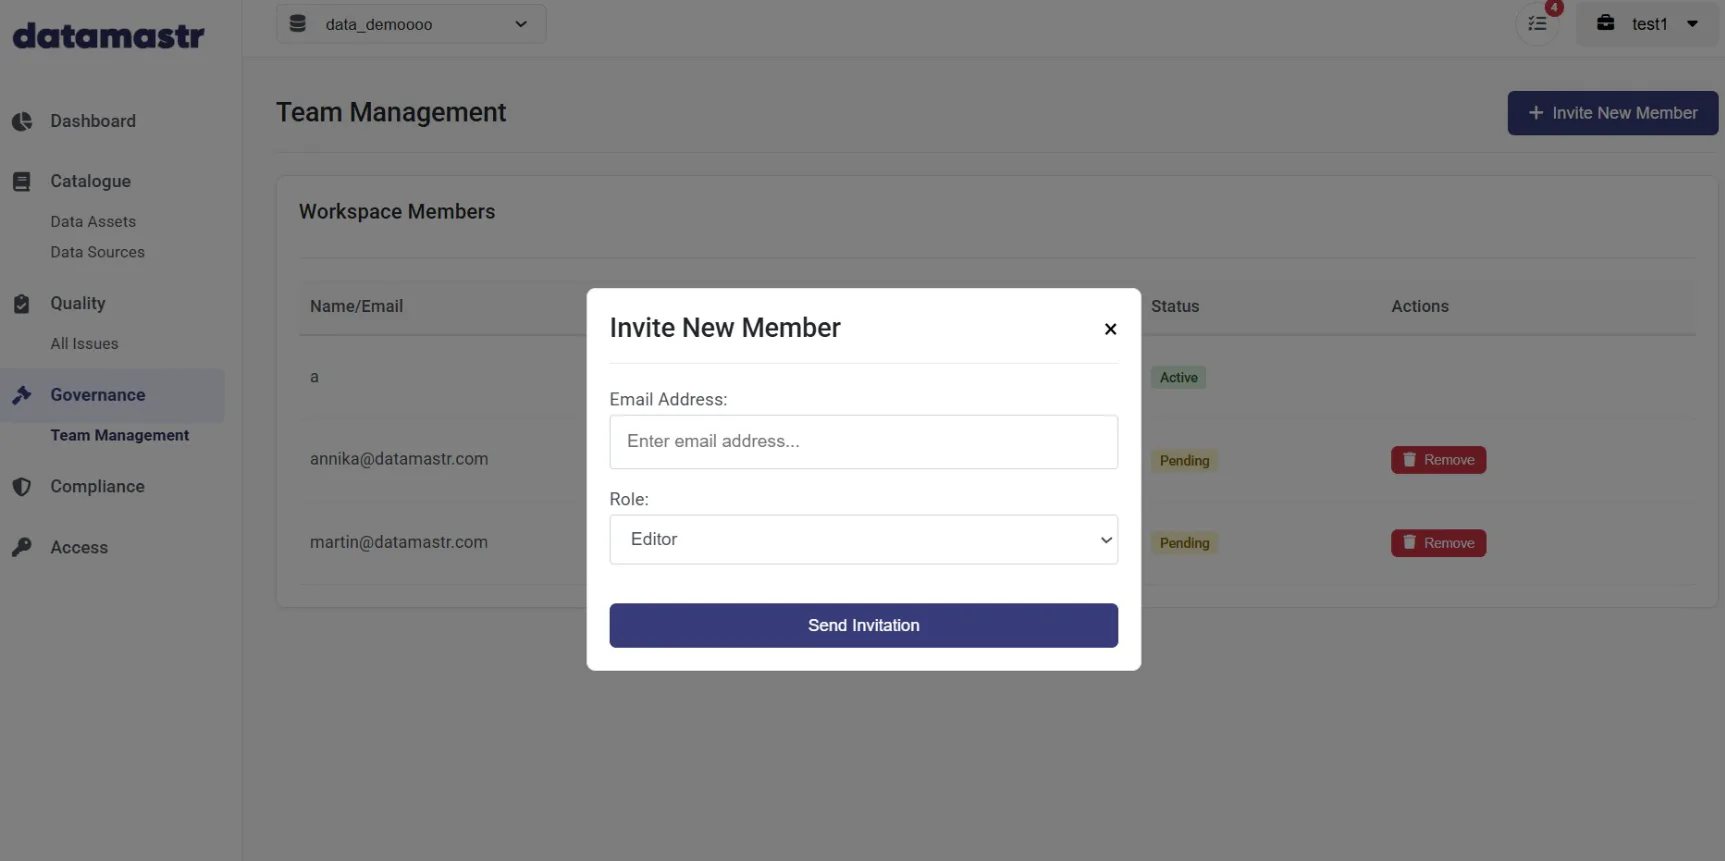Viewport: 1725px width, 861px height.
Task: Click the member row named a
Action: coord(314,377)
